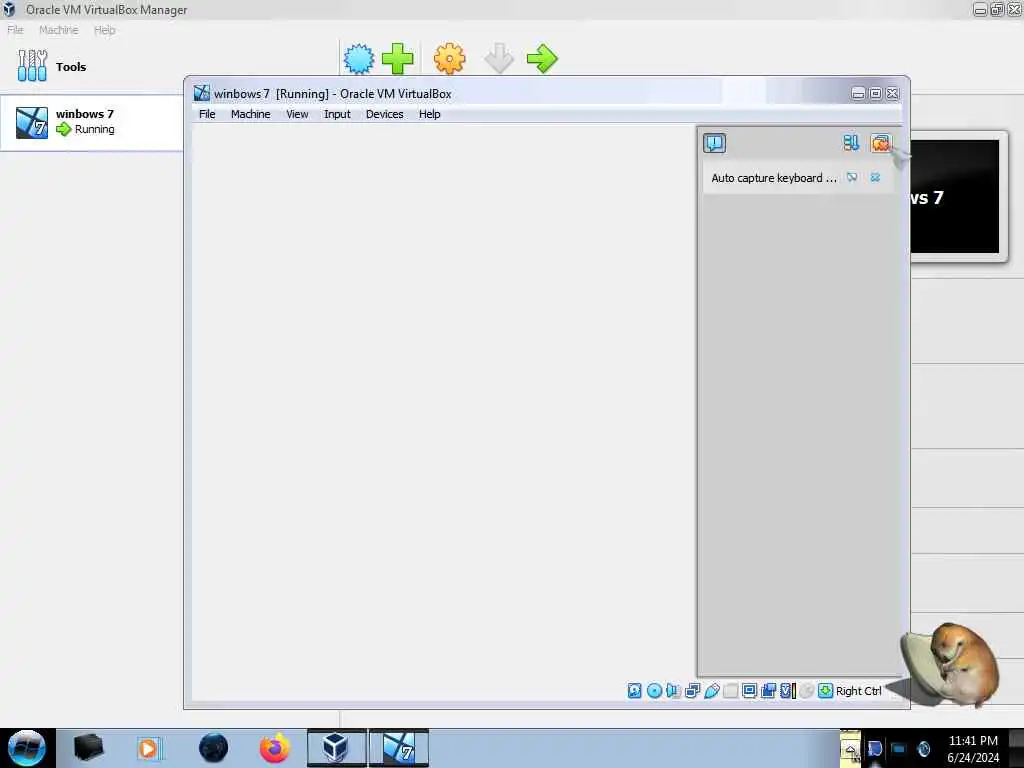
Task: Click the hard disk status bar icon
Action: 634,691
